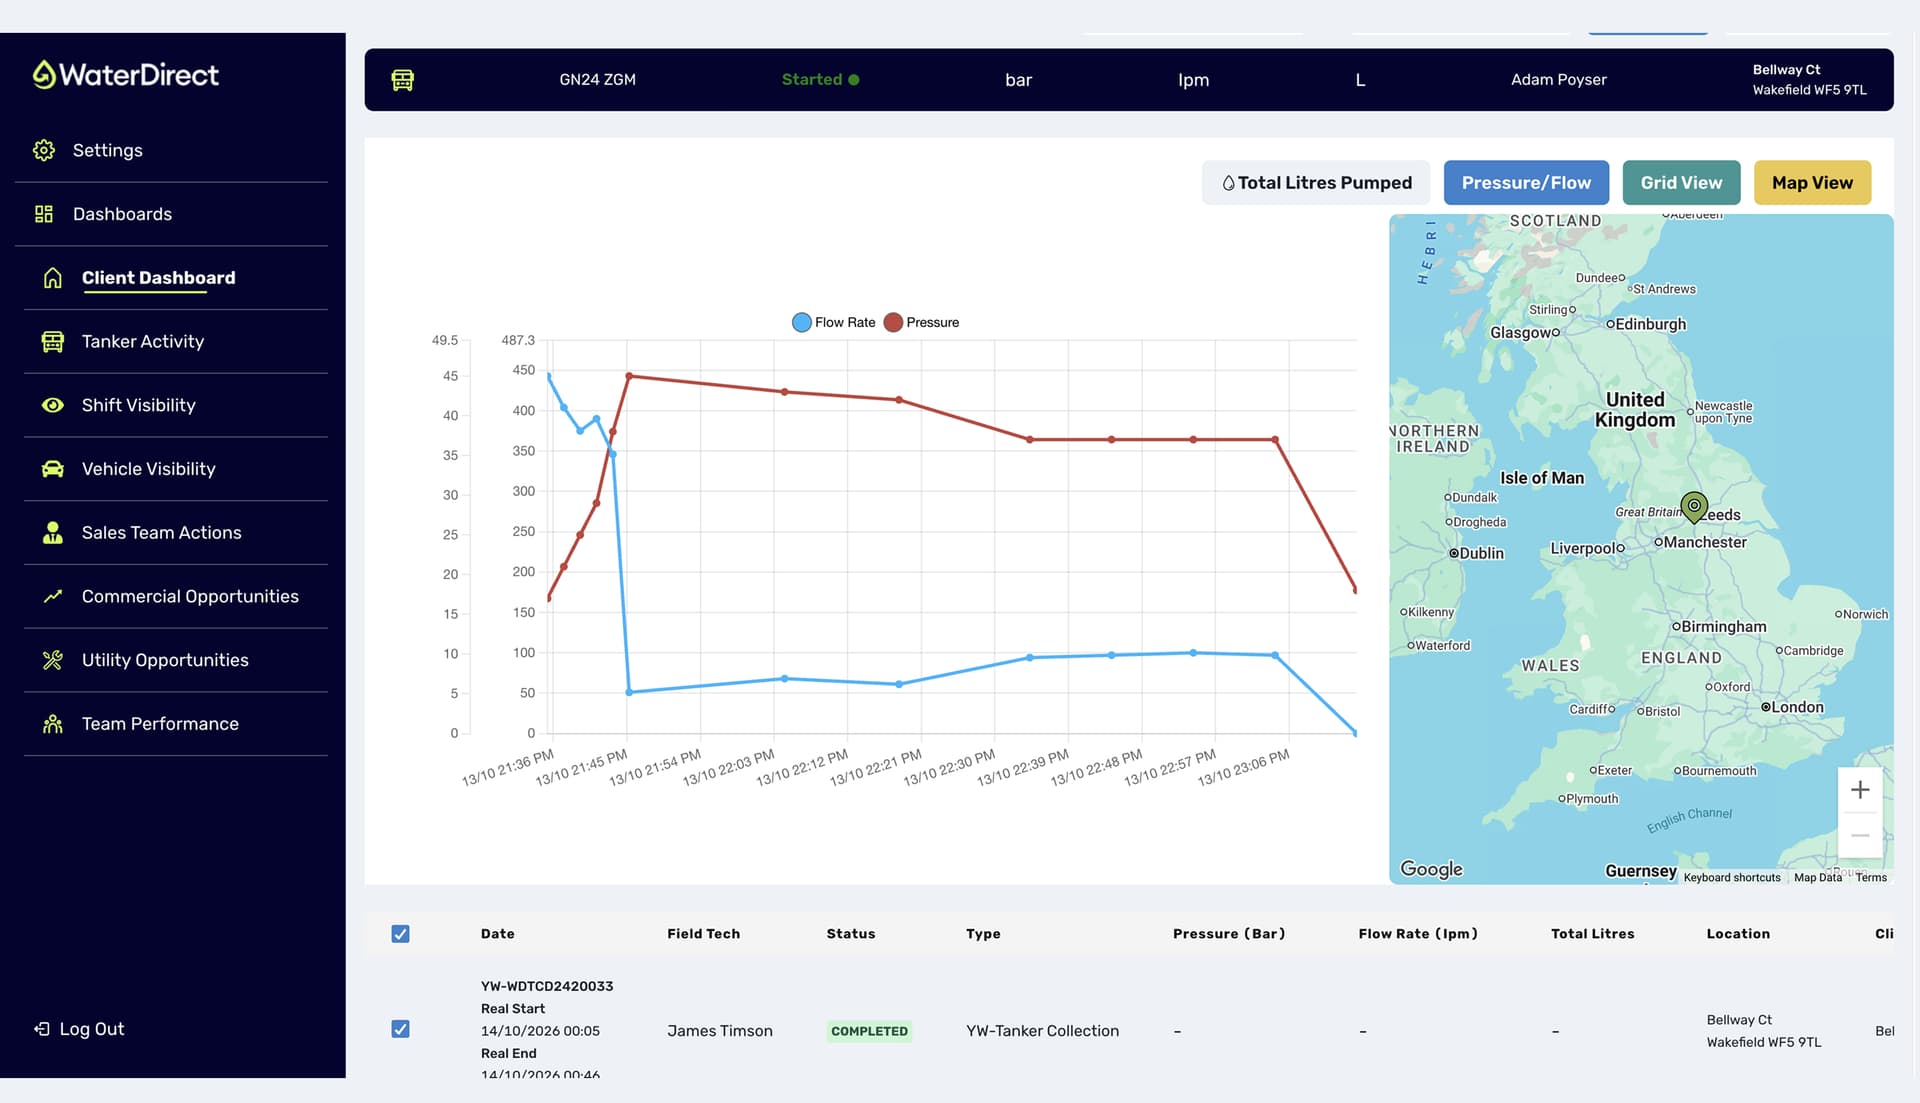Image resolution: width=1920 pixels, height=1103 pixels.
Task: Zoom out on the map with minus
Action: pos(1860,835)
